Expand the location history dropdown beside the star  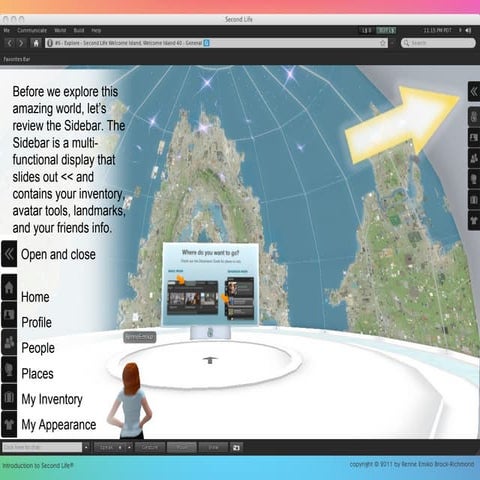point(393,43)
